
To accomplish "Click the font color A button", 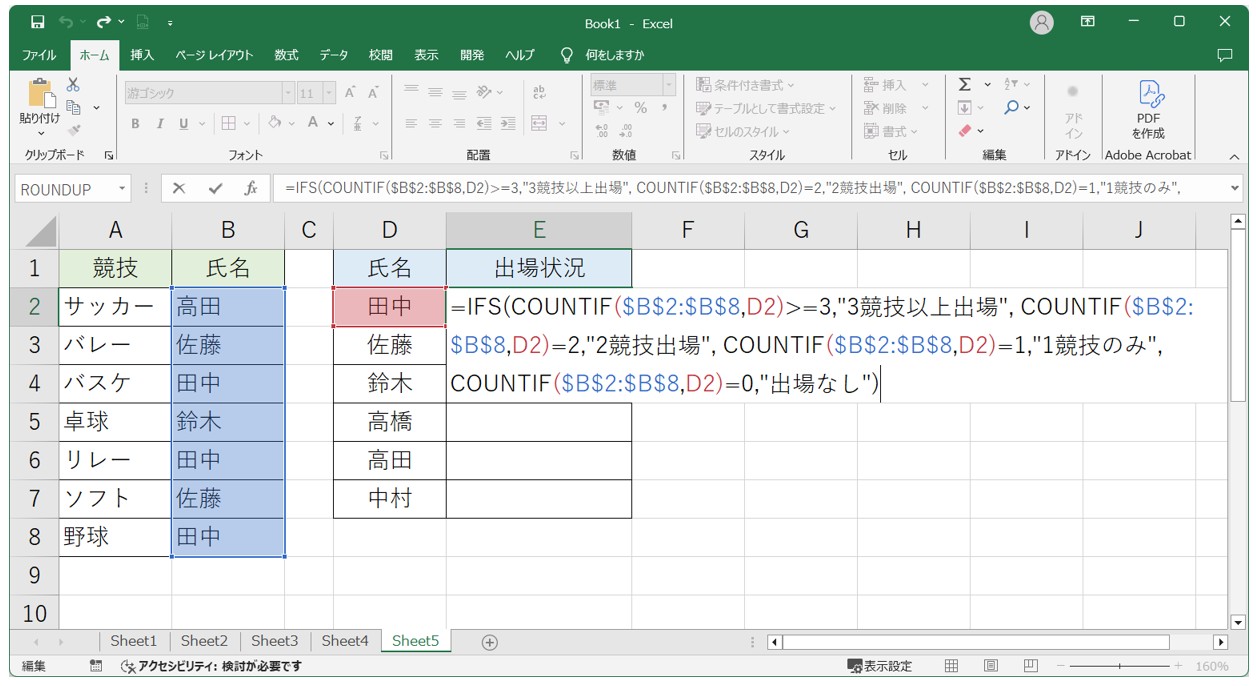I will [x=314, y=123].
